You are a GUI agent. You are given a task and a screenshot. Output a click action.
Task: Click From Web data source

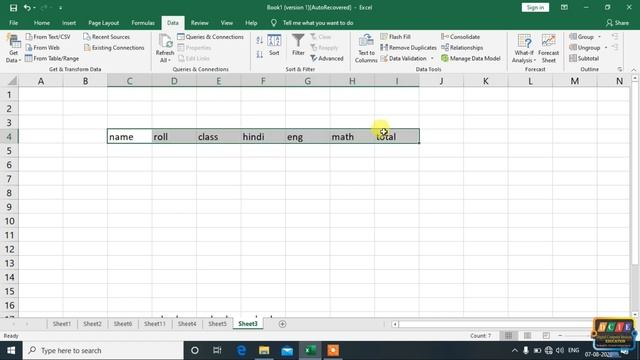(x=42, y=48)
